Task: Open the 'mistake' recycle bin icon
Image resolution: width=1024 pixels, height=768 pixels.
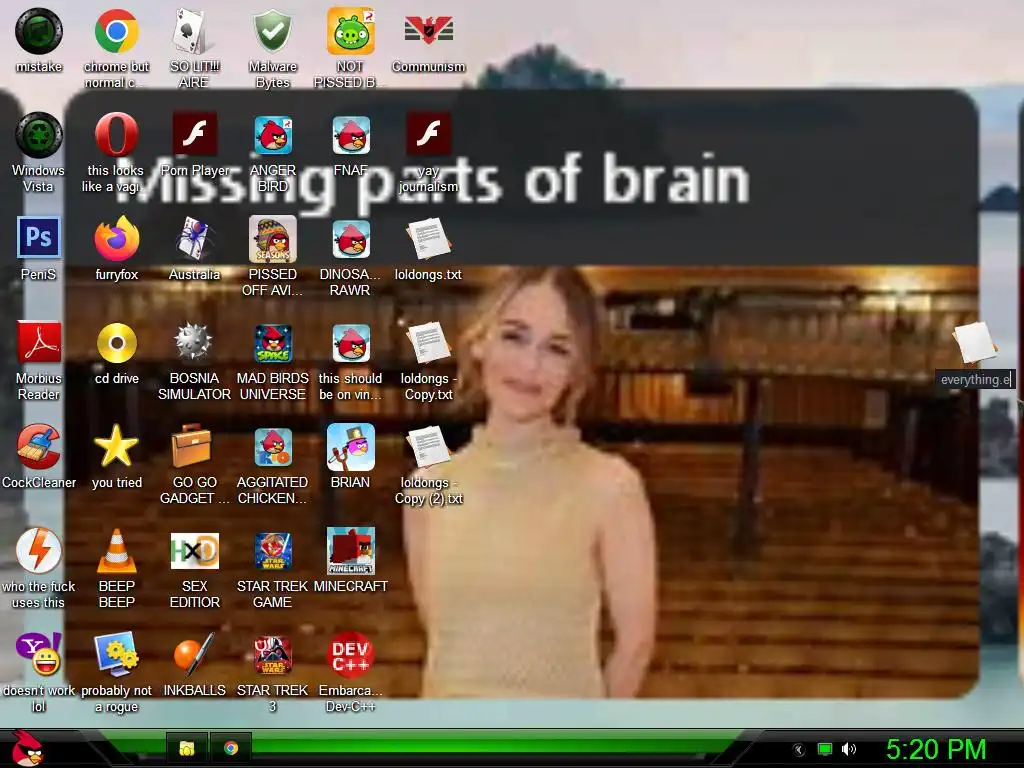Action: (39, 31)
